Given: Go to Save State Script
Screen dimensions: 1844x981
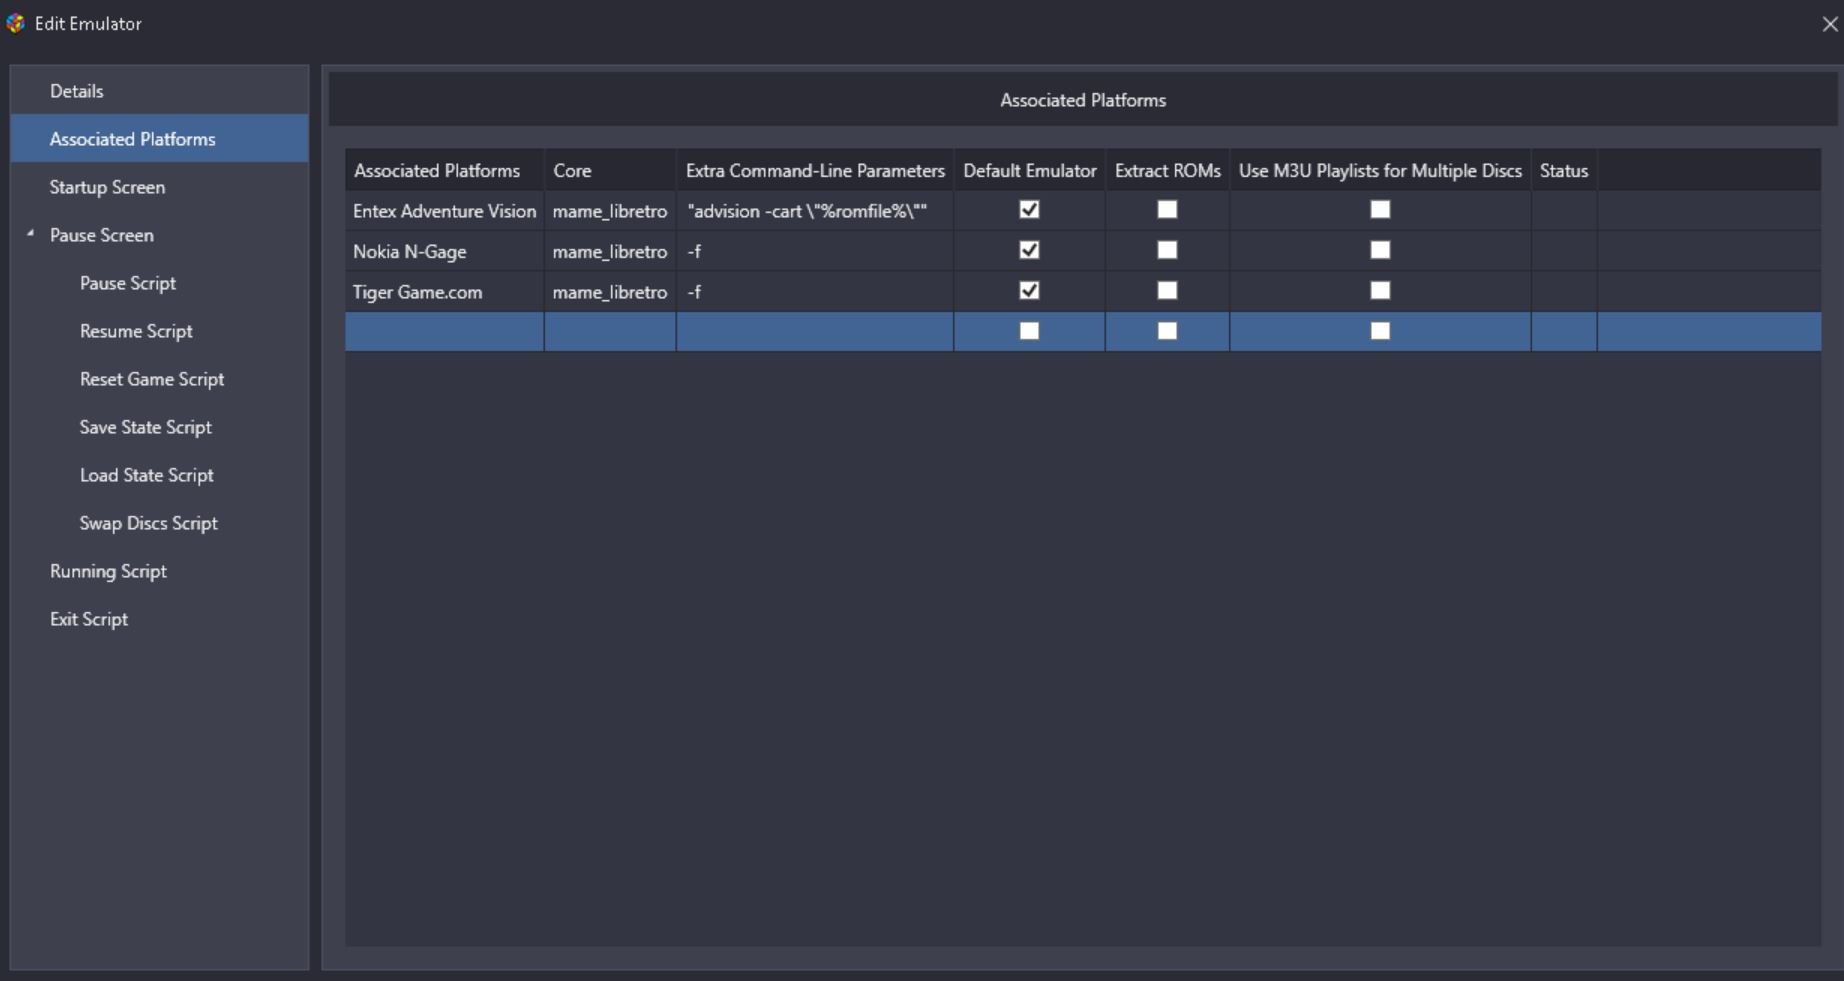Looking at the screenshot, I should (146, 427).
